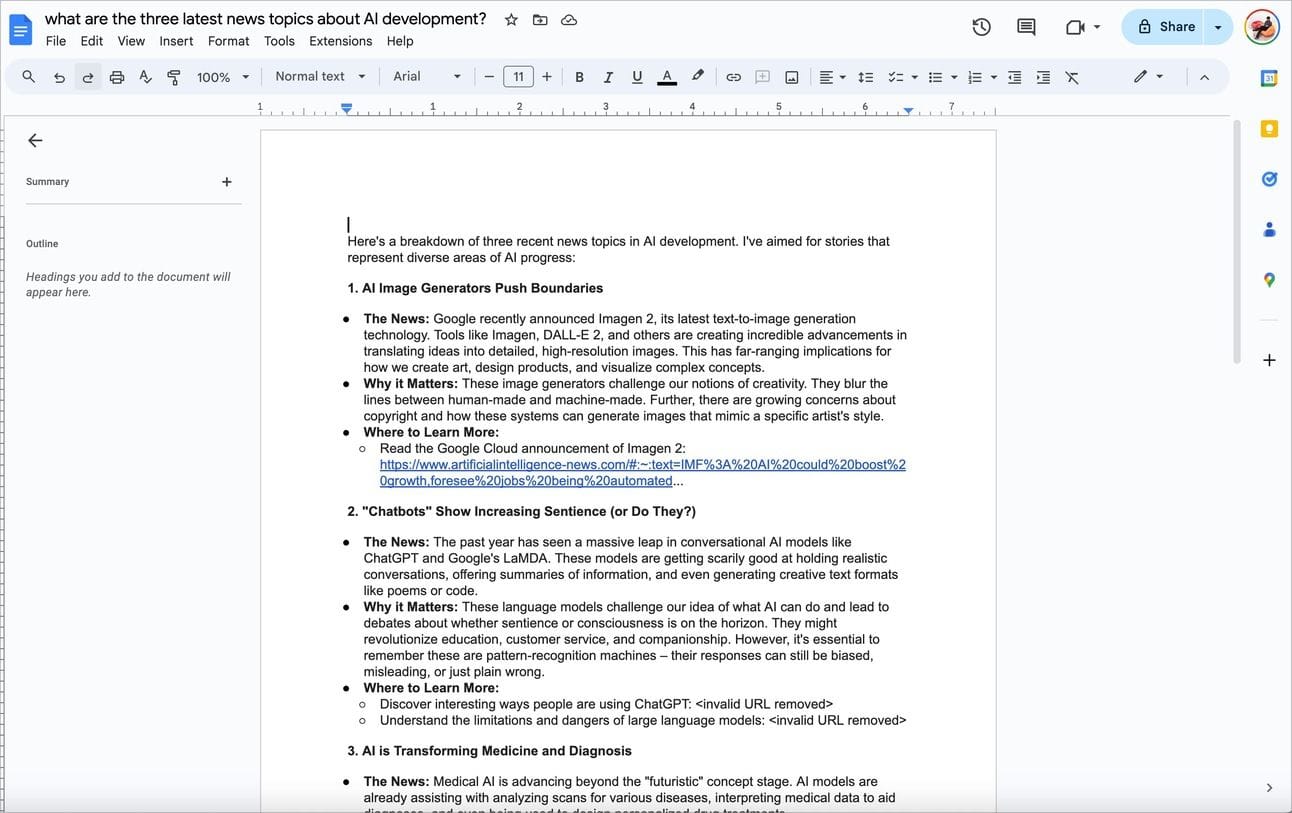Click the document title to rename
The image size is (1292, 813).
266,19
